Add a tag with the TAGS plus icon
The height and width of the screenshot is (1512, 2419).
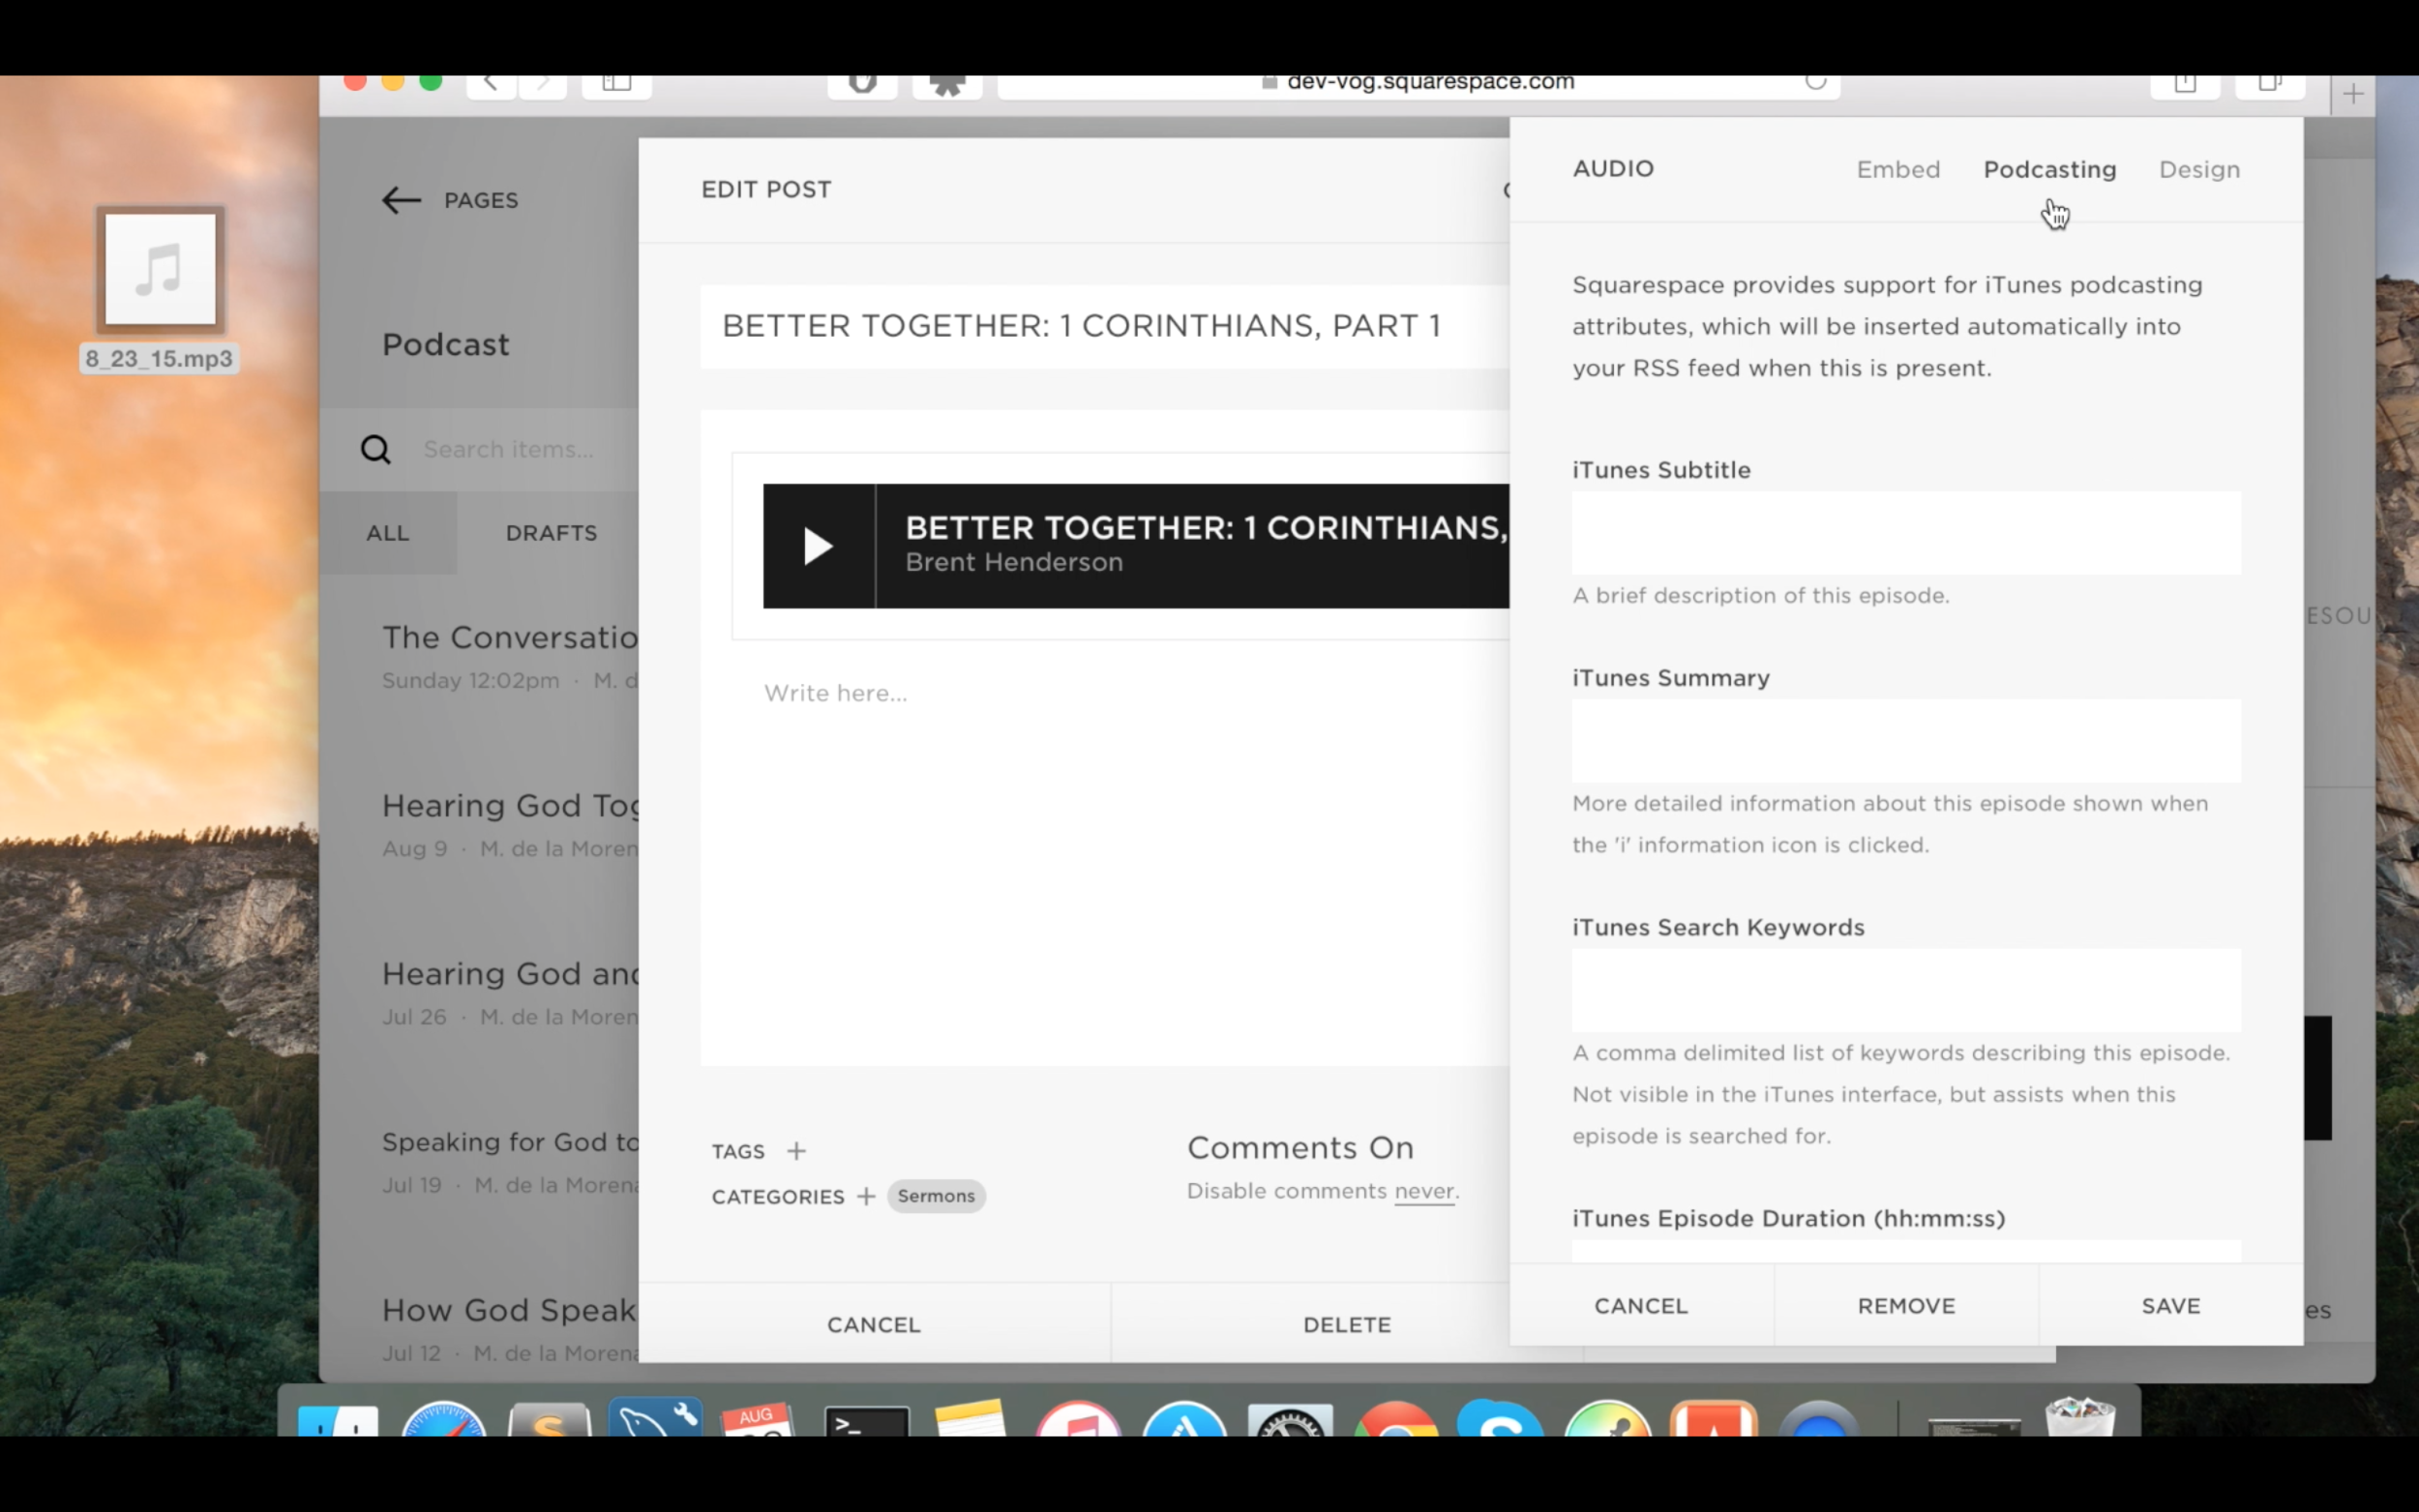pyautogui.click(x=796, y=1151)
